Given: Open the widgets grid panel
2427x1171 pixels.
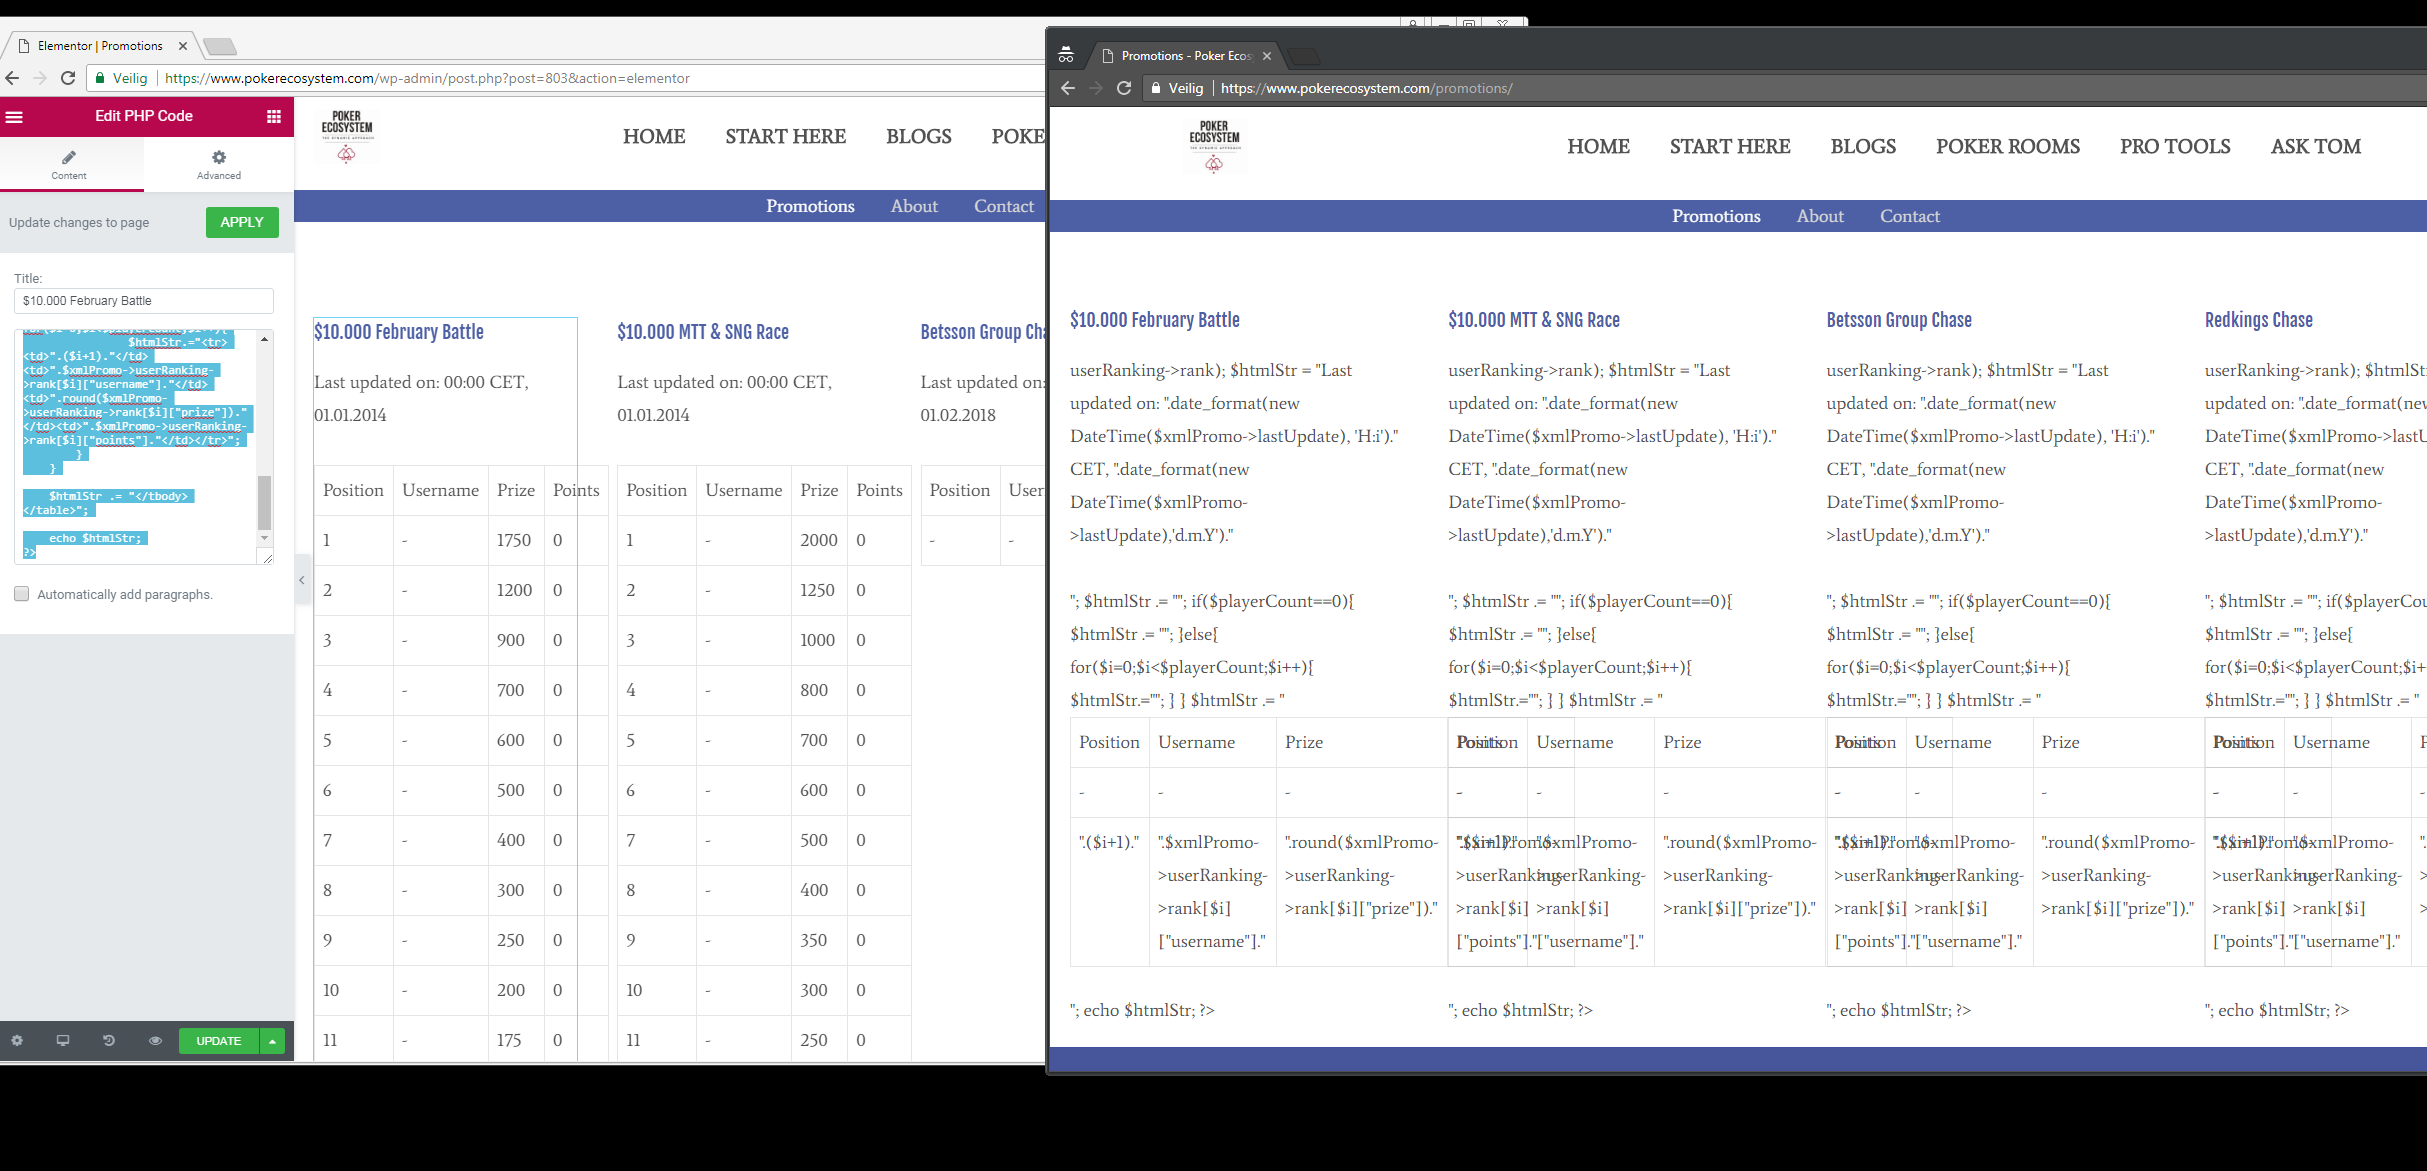Looking at the screenshot, I should click(273, 117).
